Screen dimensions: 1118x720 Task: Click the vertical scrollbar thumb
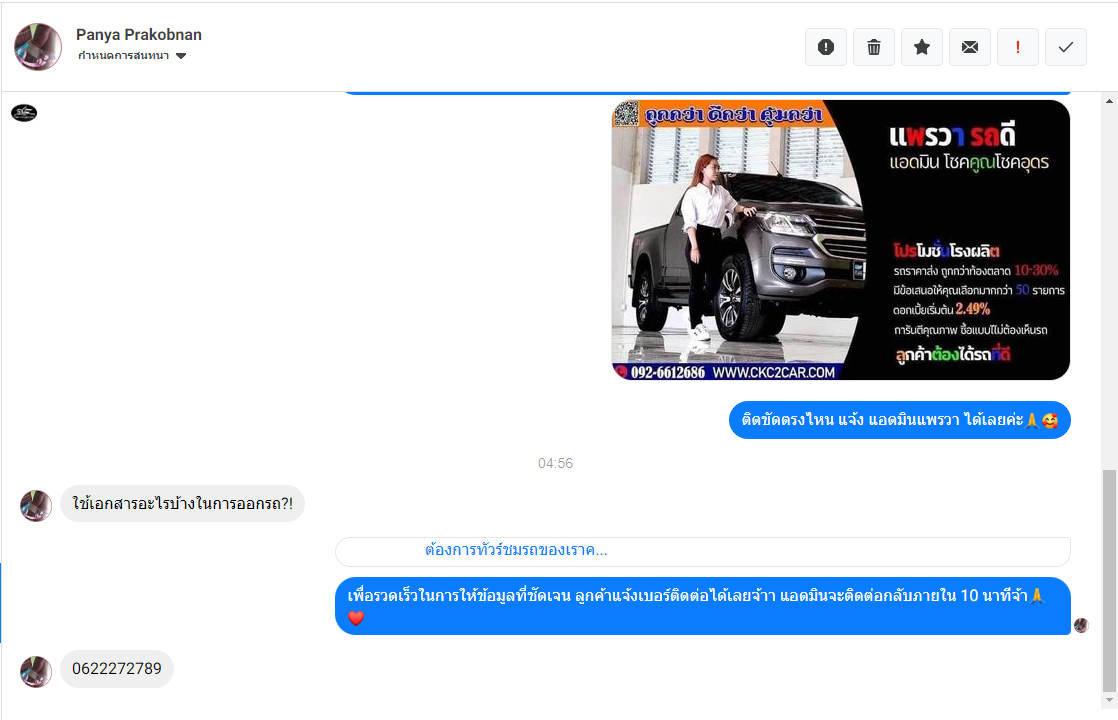1109,580
